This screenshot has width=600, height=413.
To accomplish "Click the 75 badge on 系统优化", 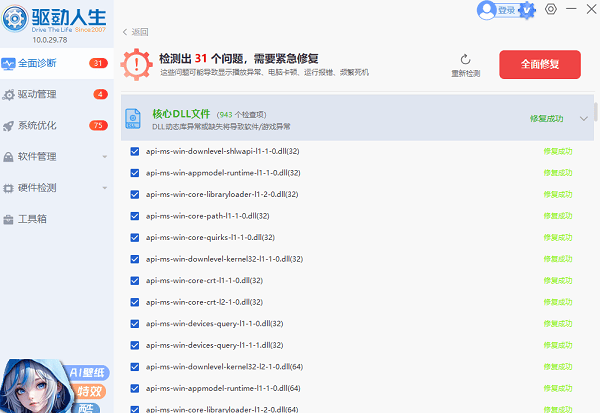I will [x=98, y=126].
